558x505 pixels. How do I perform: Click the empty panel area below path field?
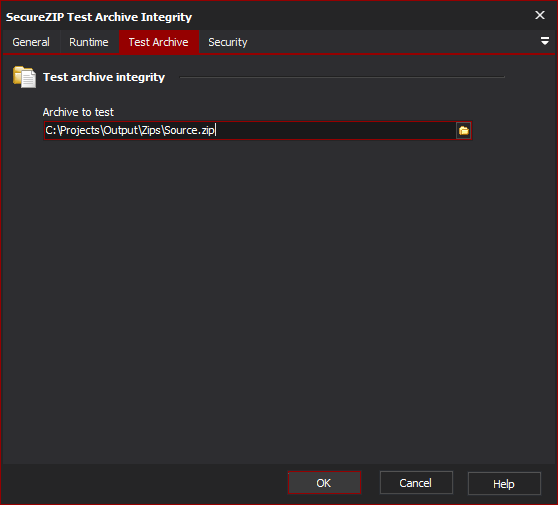278,299
